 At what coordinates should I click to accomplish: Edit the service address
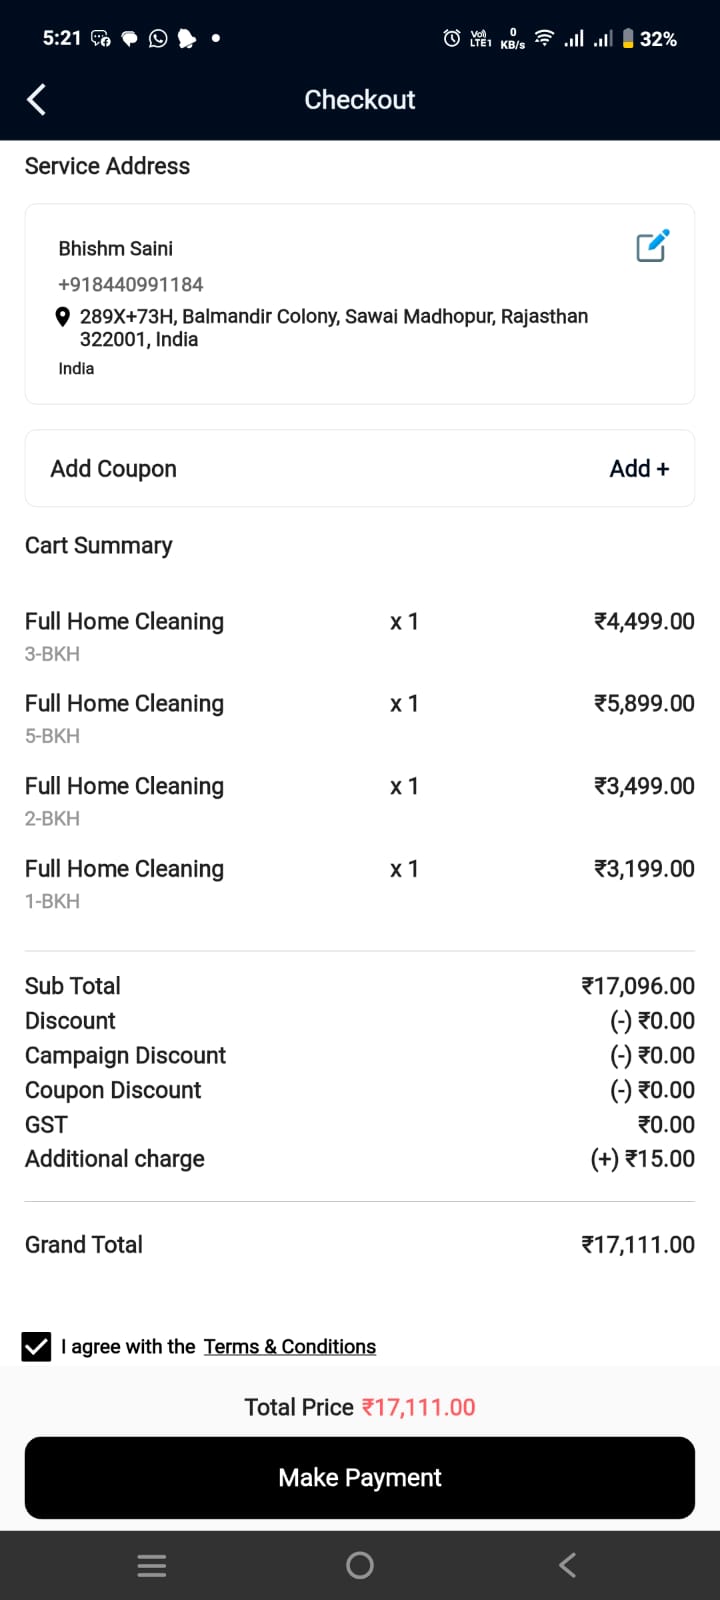pyautogui.click(x=652, y=246)
